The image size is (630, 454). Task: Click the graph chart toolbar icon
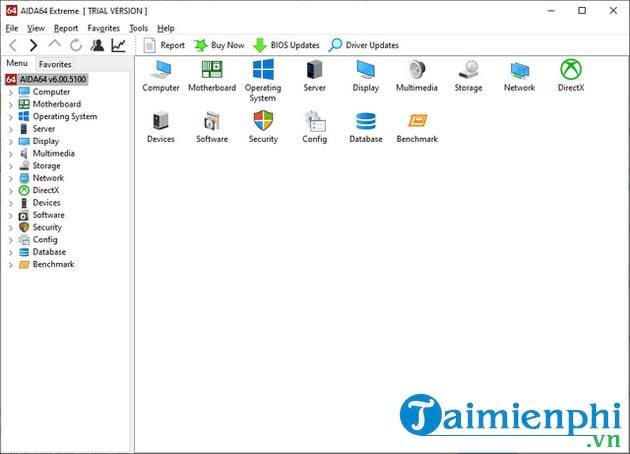[x=119, y=45]
